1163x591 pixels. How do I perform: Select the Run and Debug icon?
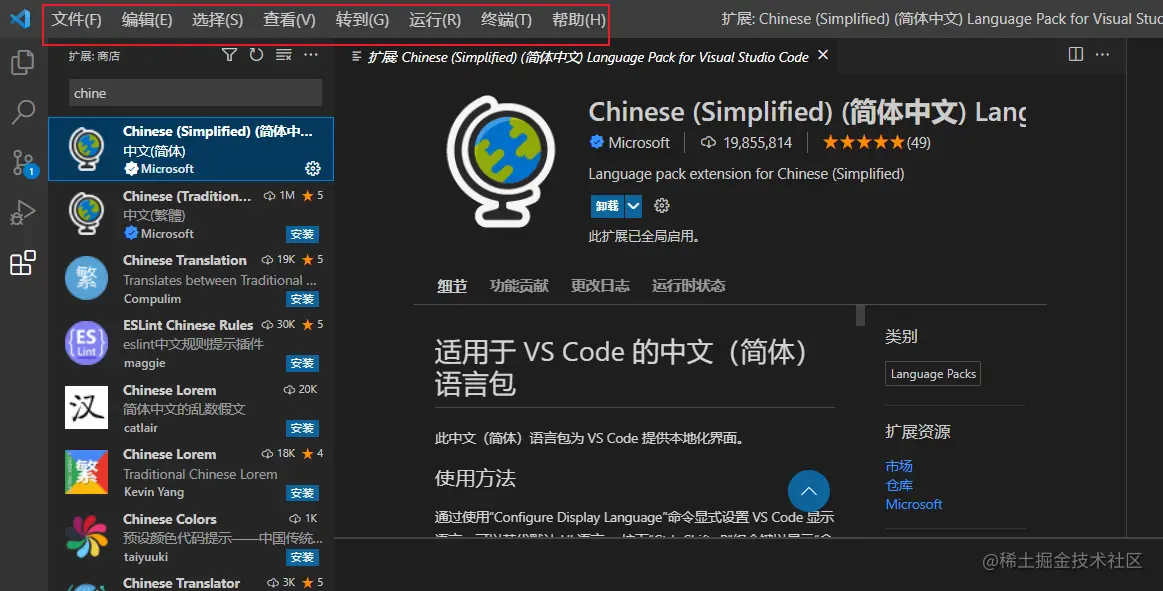(x=23, y=212)
